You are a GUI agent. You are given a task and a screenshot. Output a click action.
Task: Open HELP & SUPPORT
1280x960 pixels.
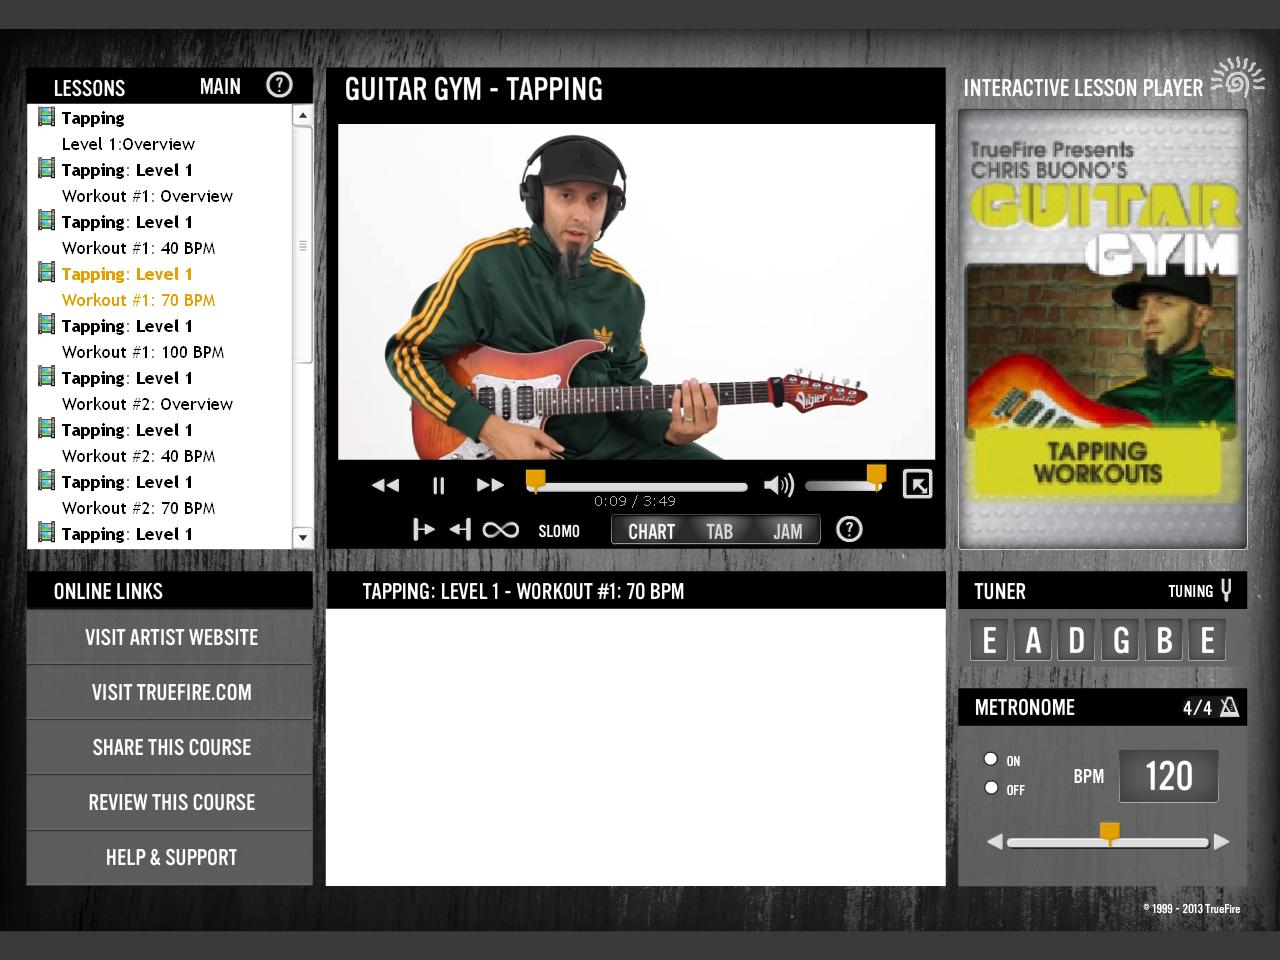click(x=170, y=857)
